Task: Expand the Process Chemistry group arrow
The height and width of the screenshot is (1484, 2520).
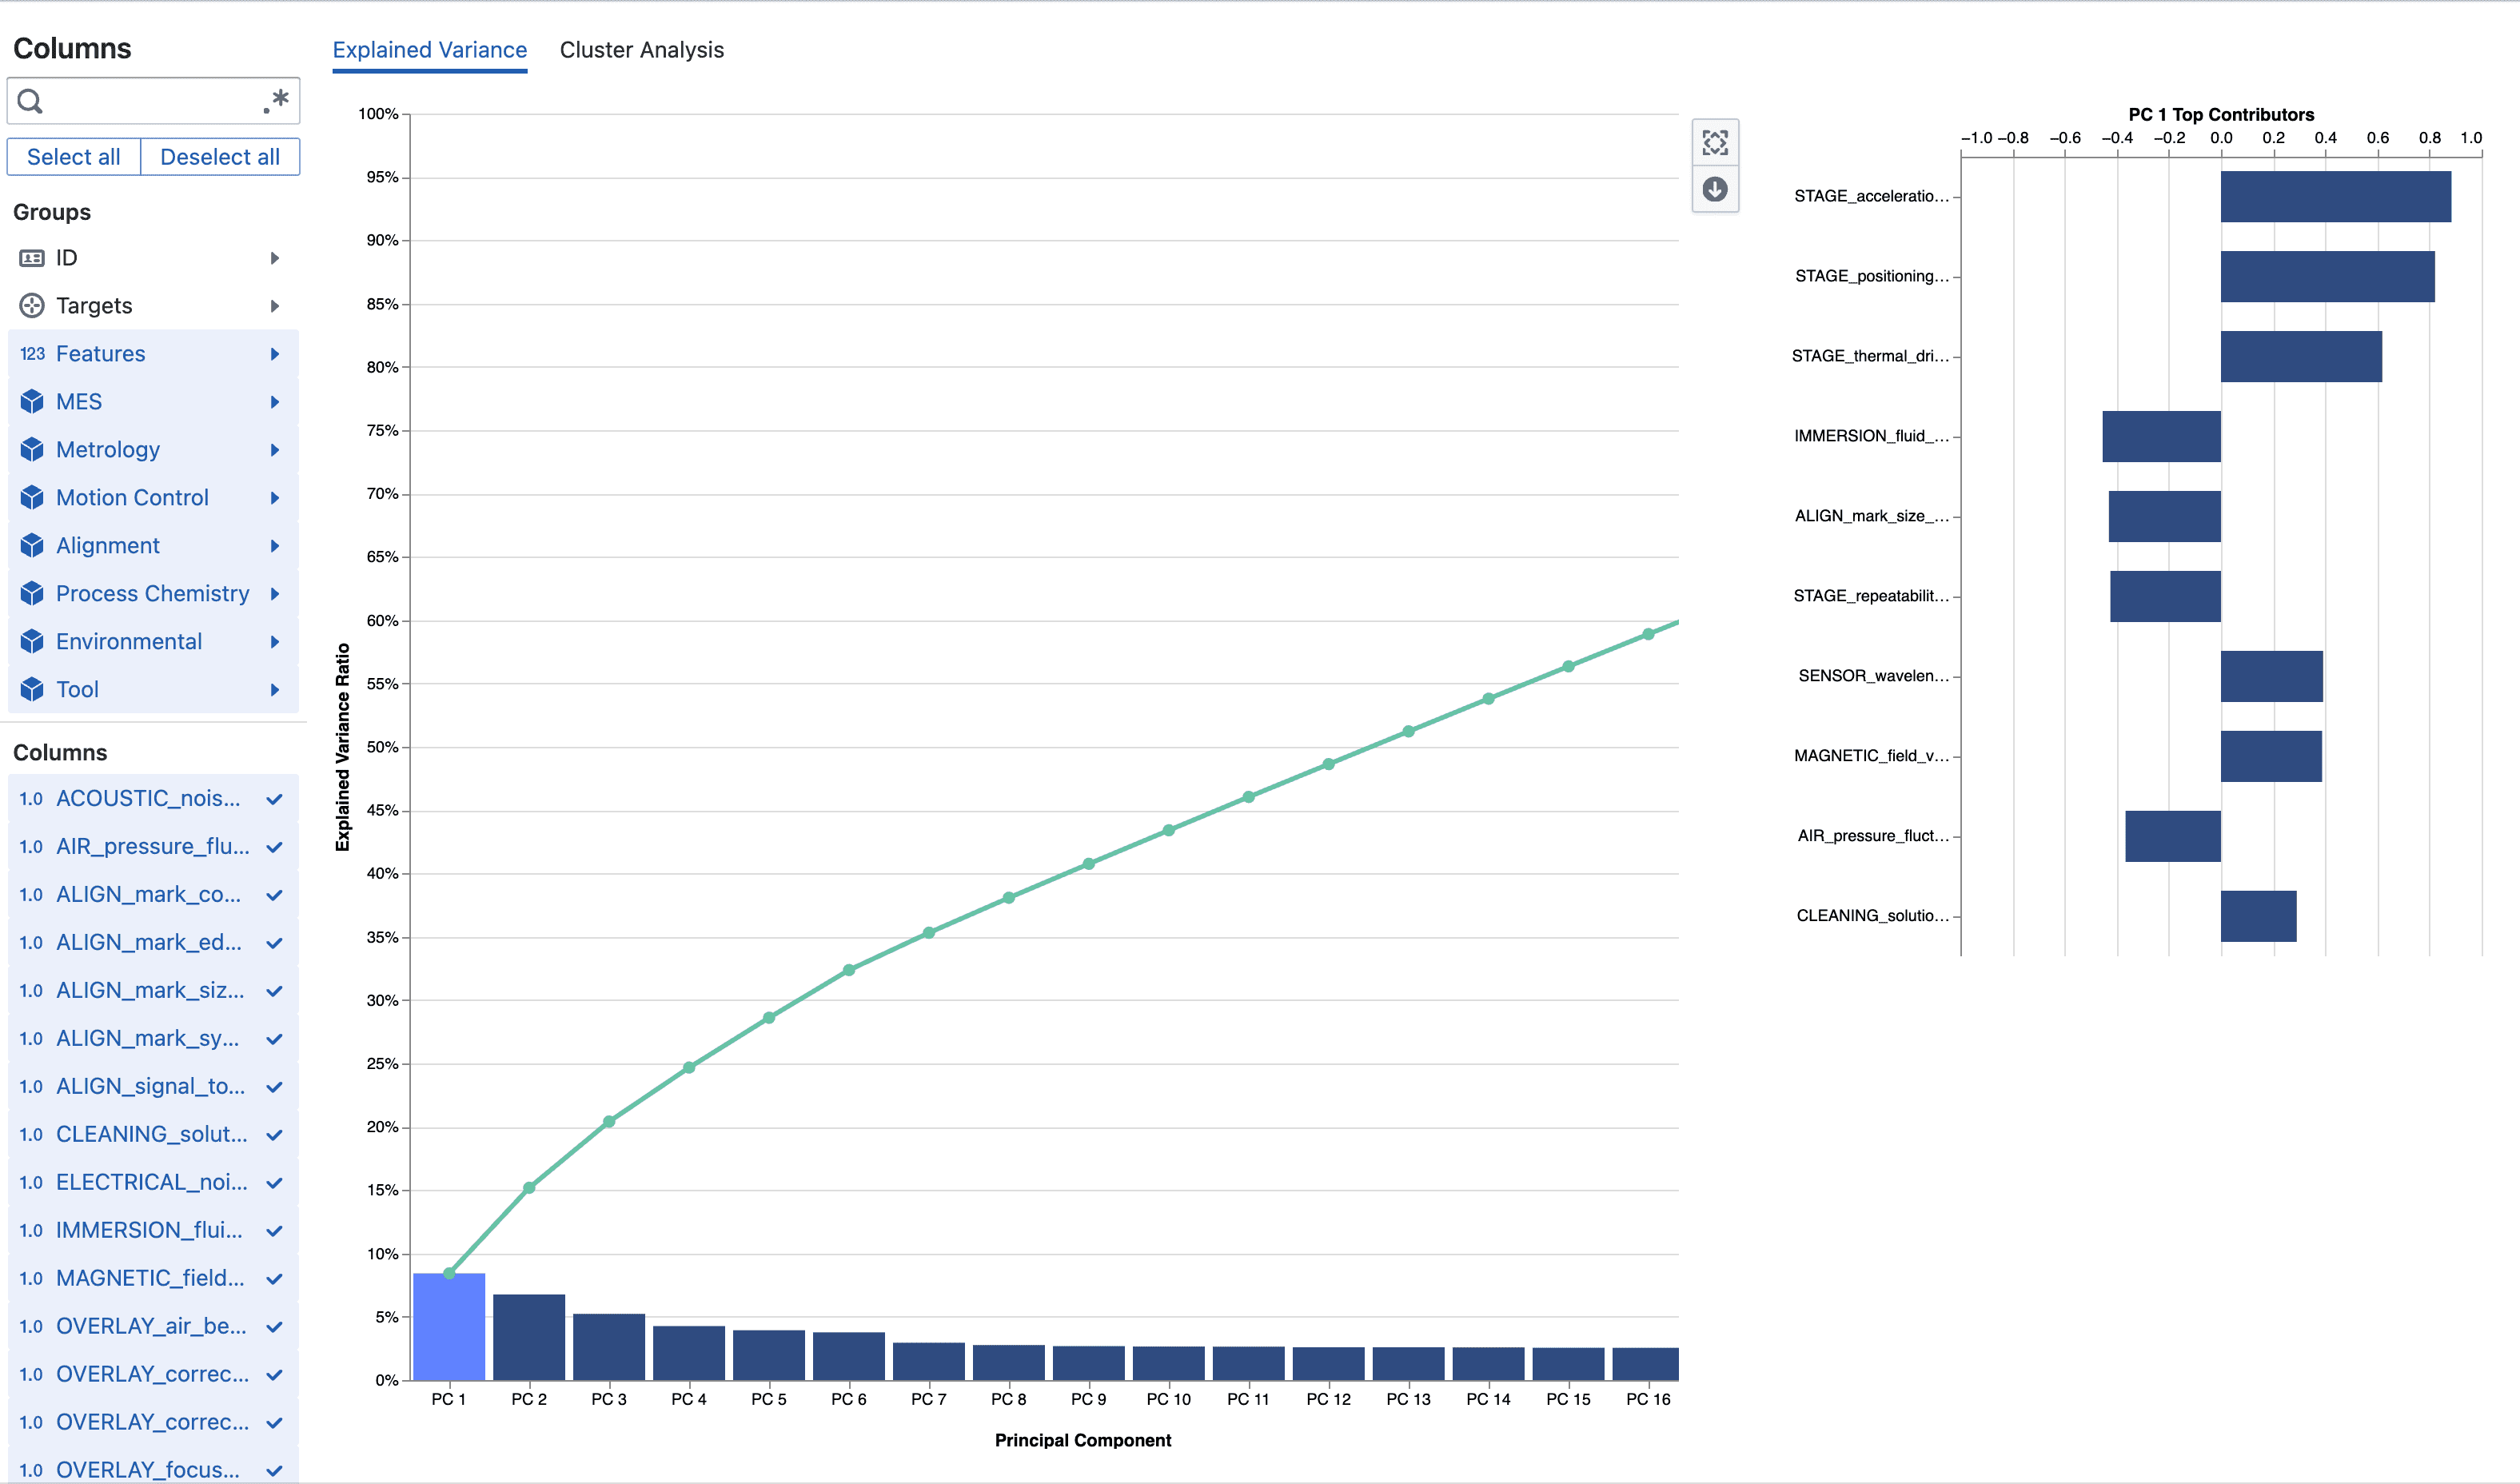Action: click(275, 594)
